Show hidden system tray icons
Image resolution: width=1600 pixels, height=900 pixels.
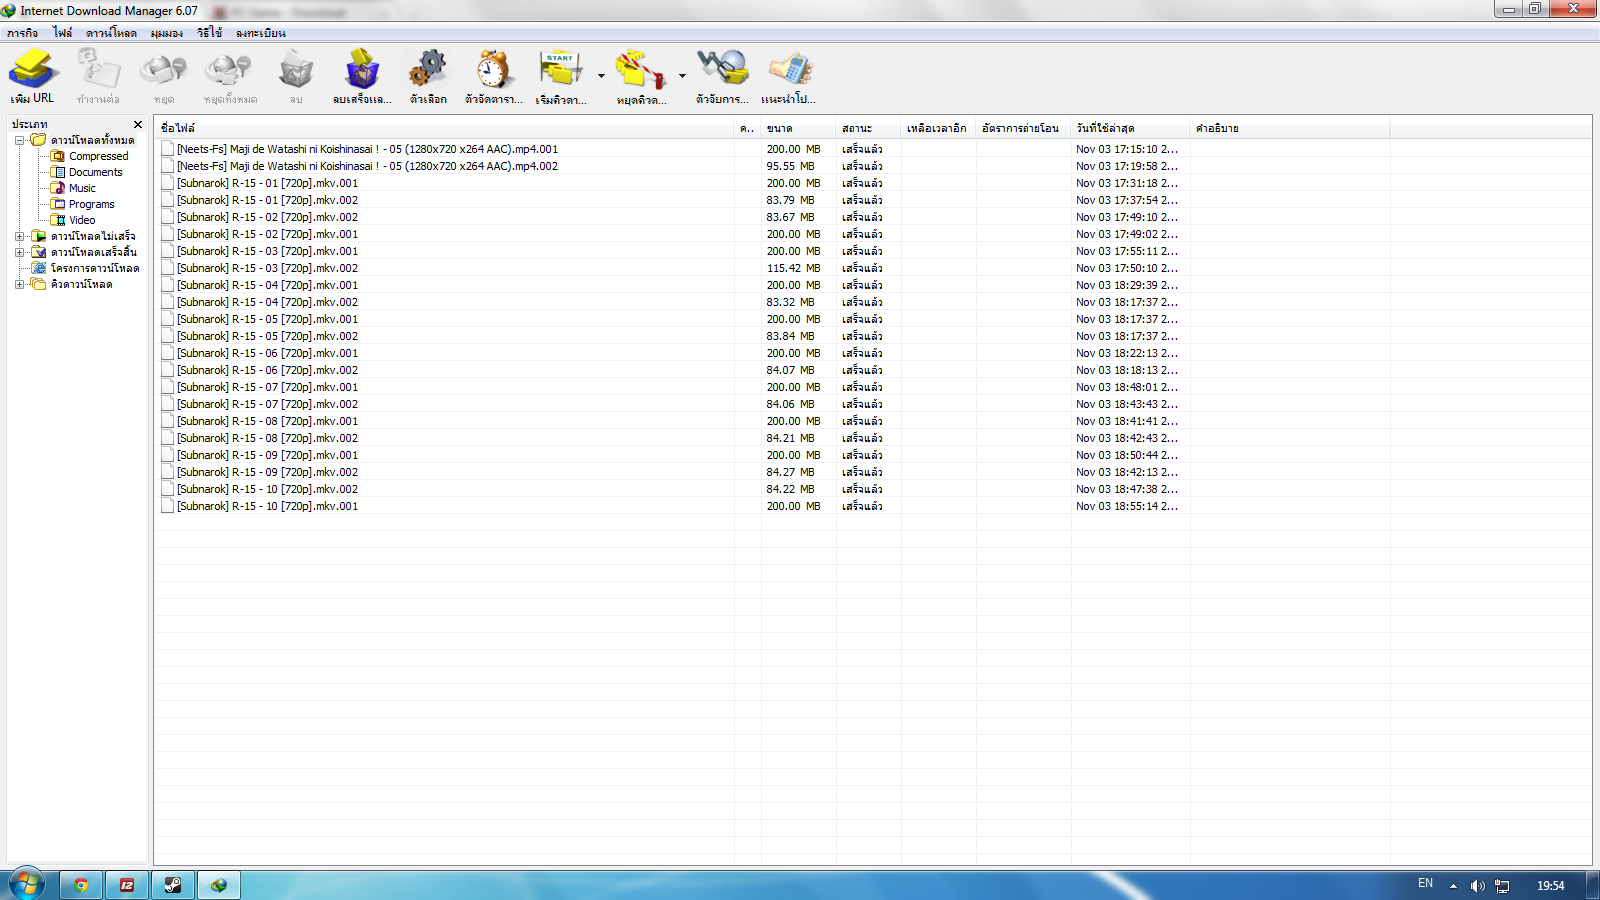pyautogui.click(x=1453, y=886)
